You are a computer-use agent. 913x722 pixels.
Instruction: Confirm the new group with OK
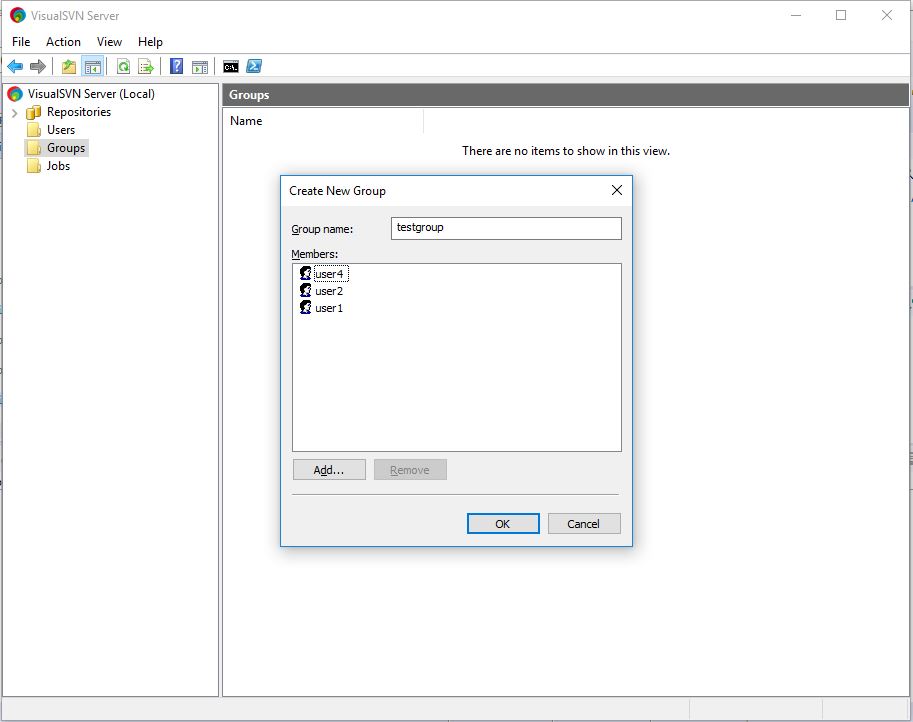pos(503,523)
